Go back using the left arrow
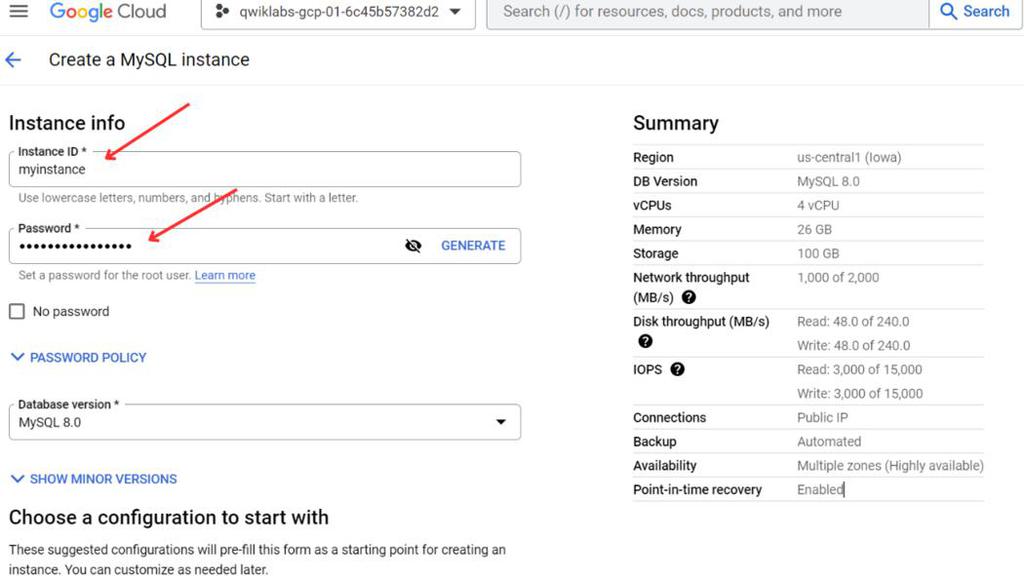The image size is (1024, 576). (x=14, y=60)
